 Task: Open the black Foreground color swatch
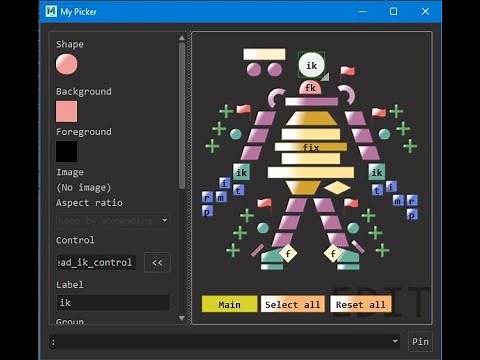(66, 152)
